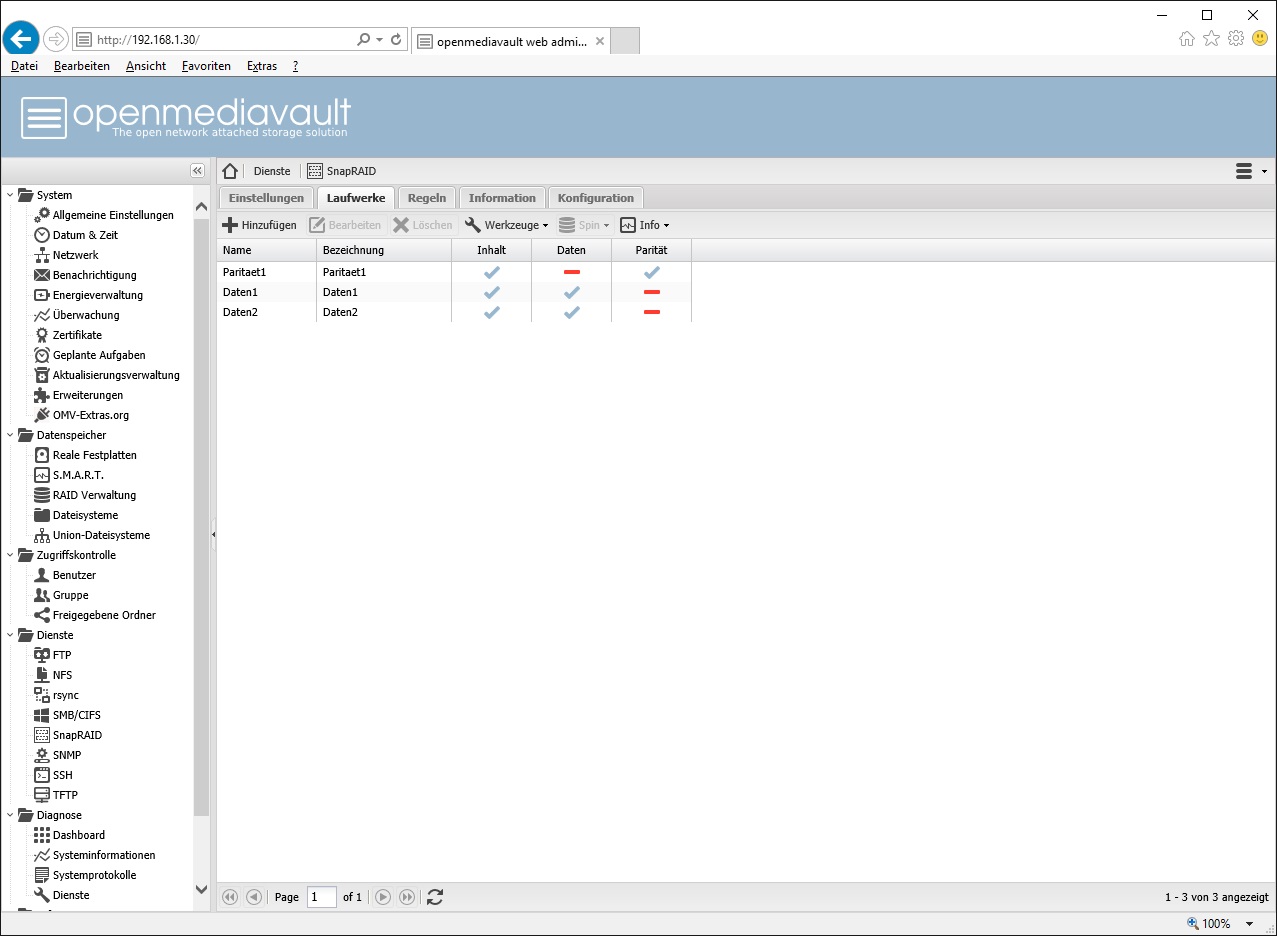Click the Dienste breadcrumb link
The image size is (1277, 936).
(x=272, y=171)
